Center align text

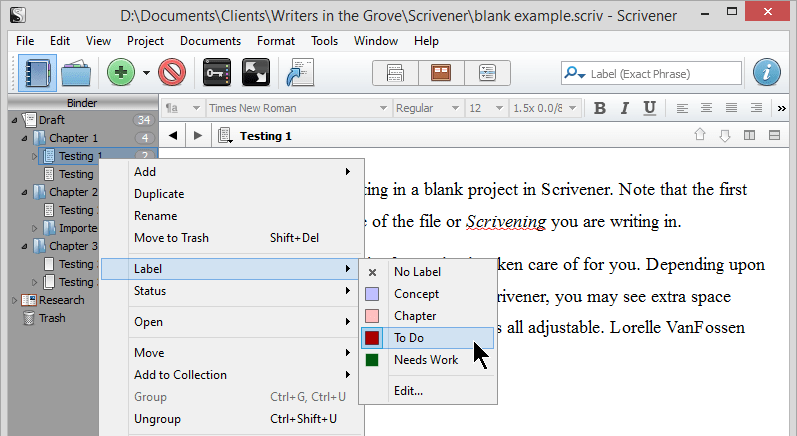coord(707,108)
